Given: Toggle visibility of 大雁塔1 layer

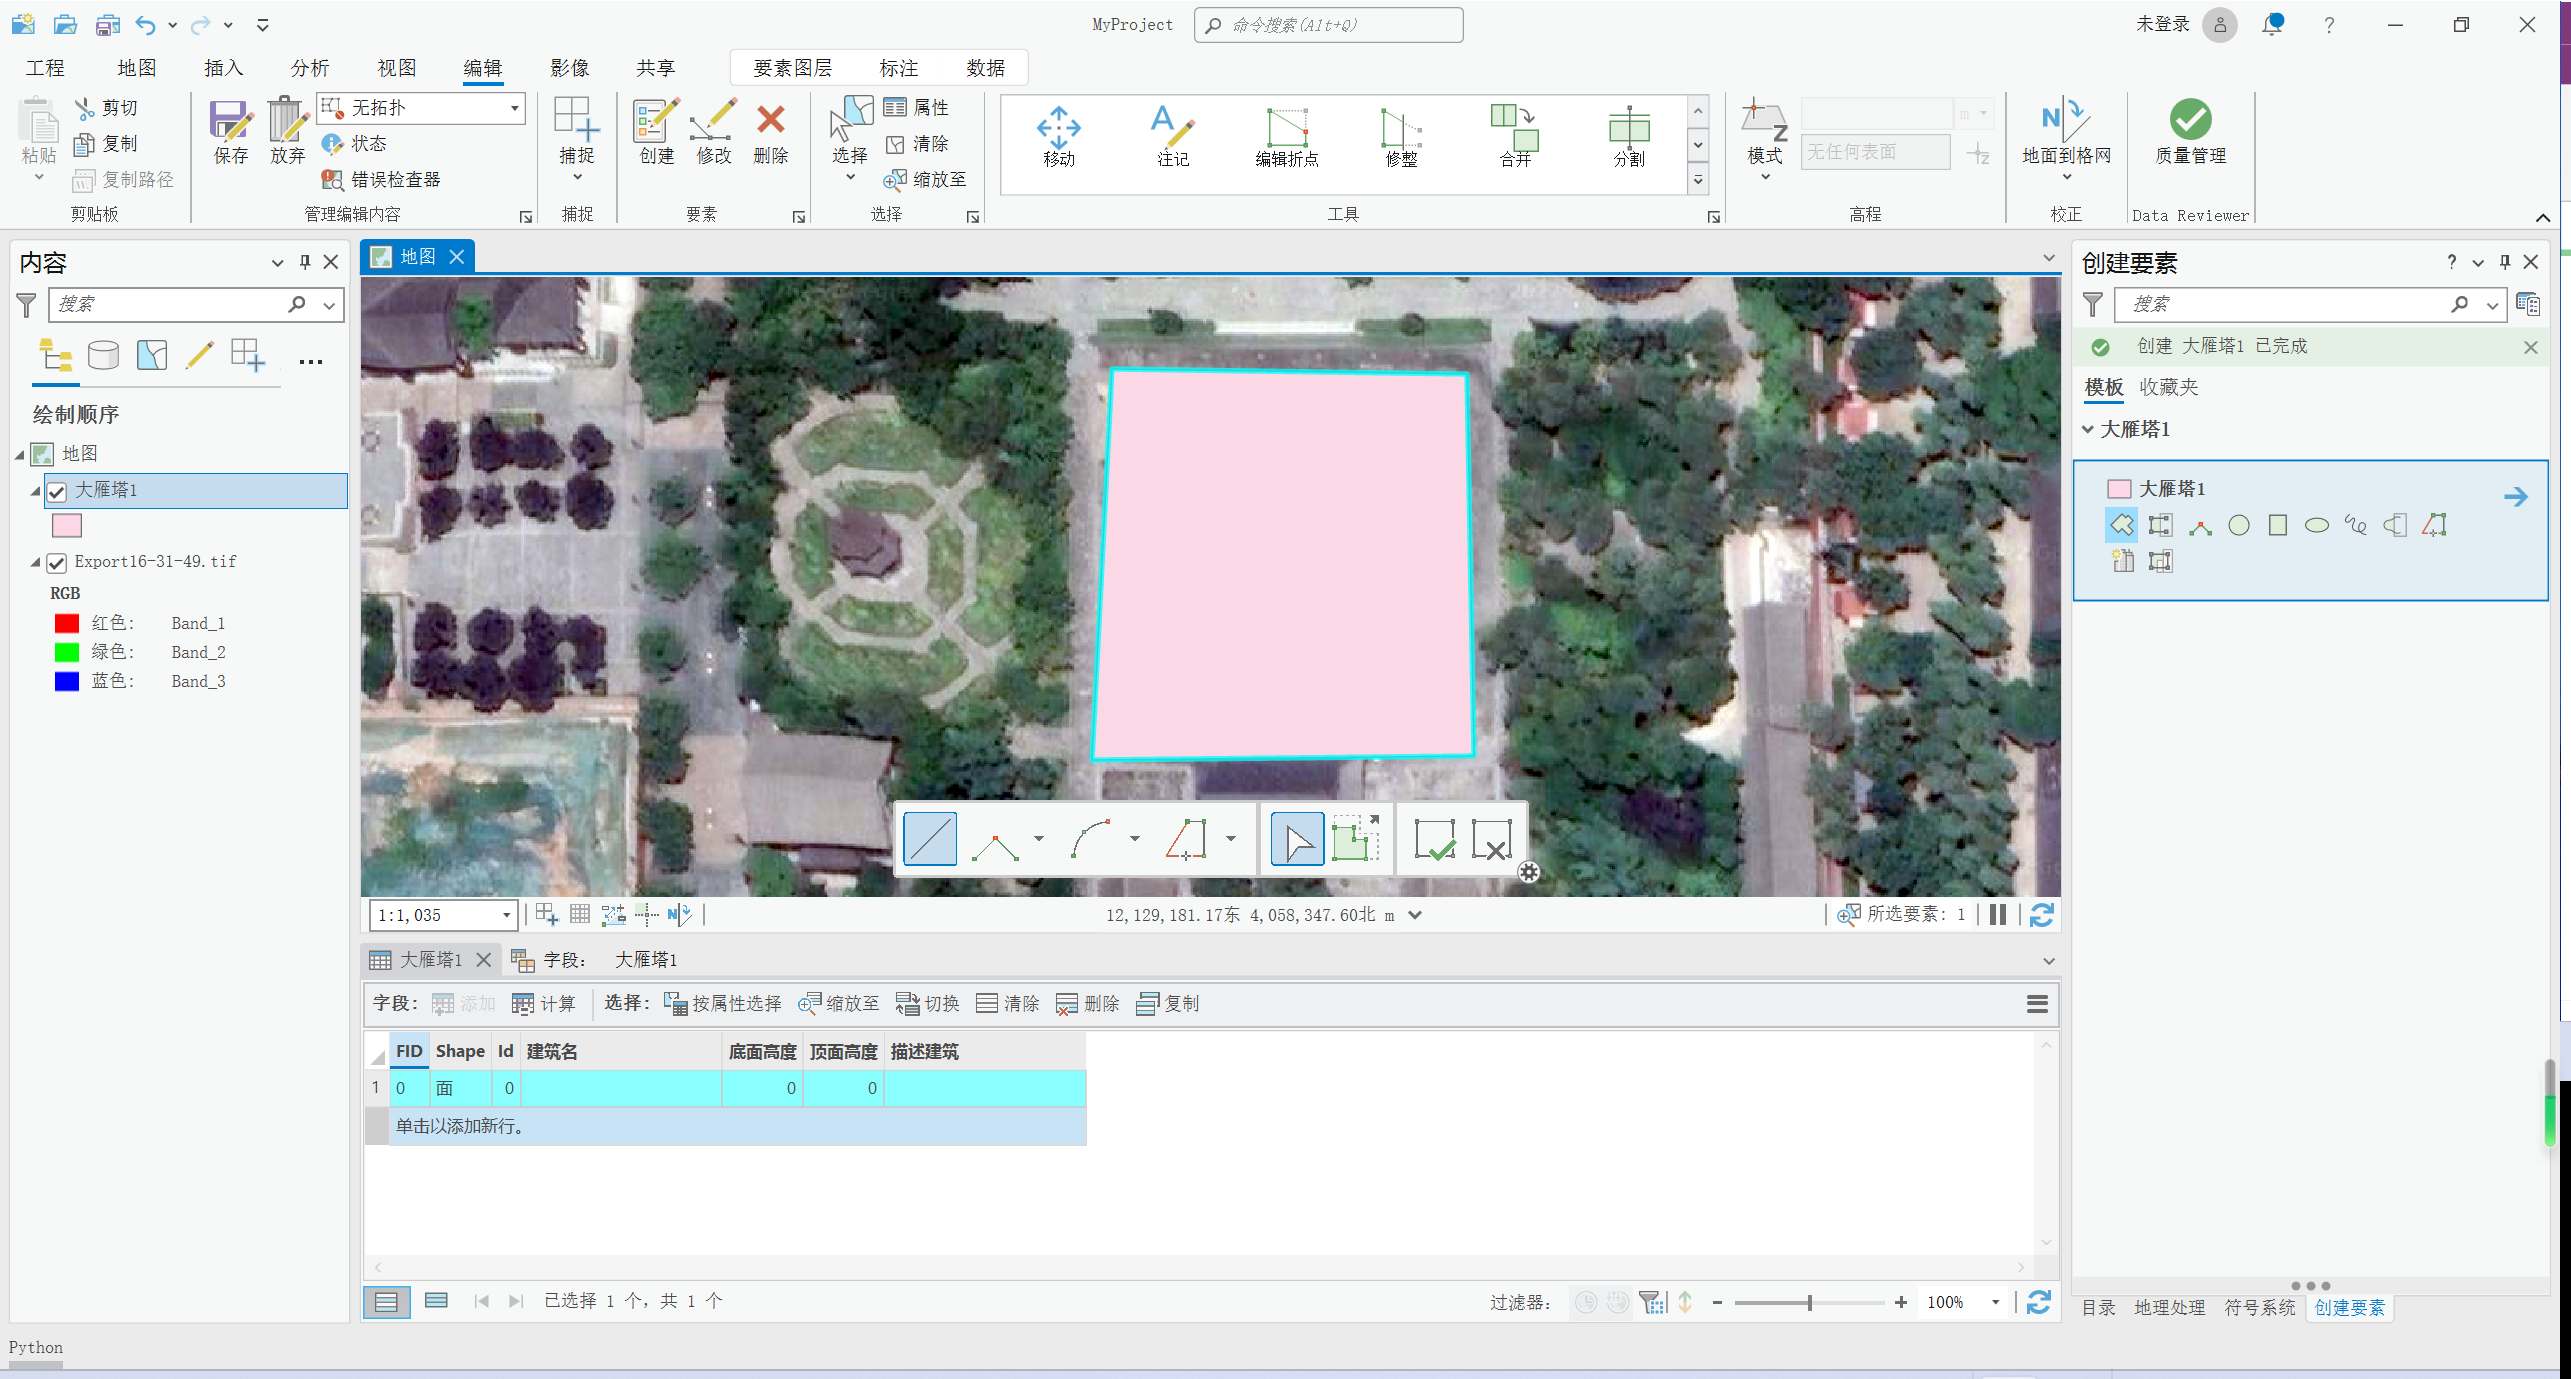Looking at the screenshot, I should click(x=57, y=491).
